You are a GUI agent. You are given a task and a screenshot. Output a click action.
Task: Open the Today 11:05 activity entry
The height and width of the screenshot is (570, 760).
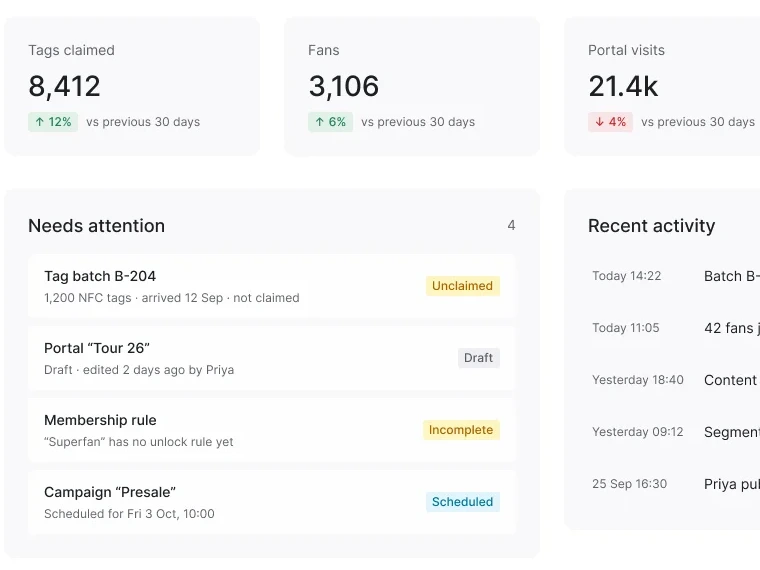pyautogui.click(x=676, y=328)
